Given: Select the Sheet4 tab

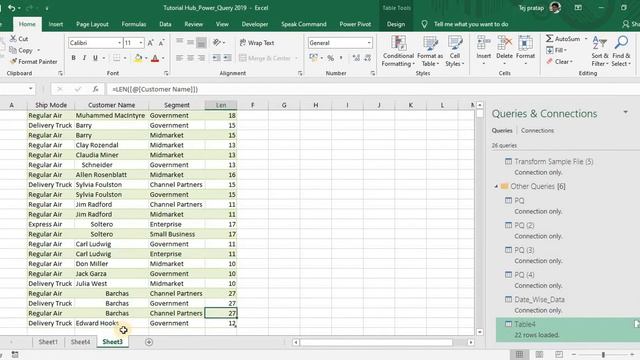Looking at the screenshot, I should 80,342.
